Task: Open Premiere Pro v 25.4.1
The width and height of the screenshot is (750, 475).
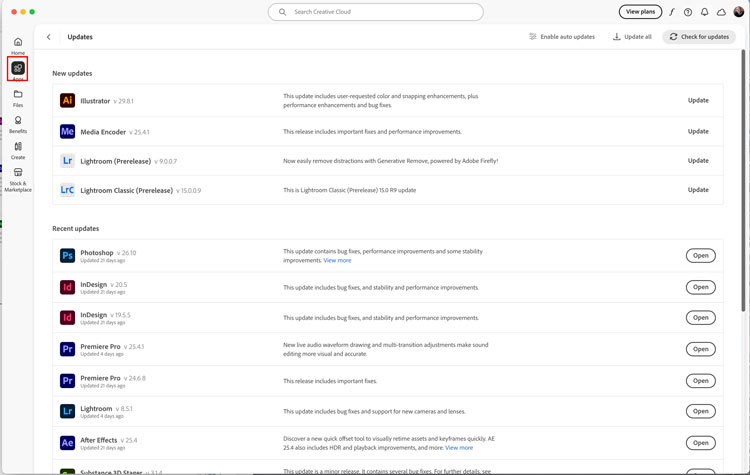Action: (x=700, y=349)
